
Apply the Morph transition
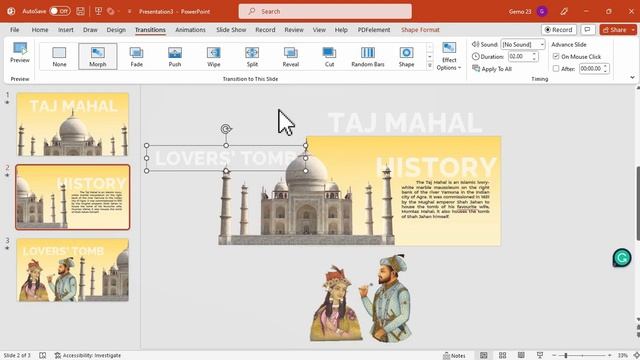click(98, 56)
